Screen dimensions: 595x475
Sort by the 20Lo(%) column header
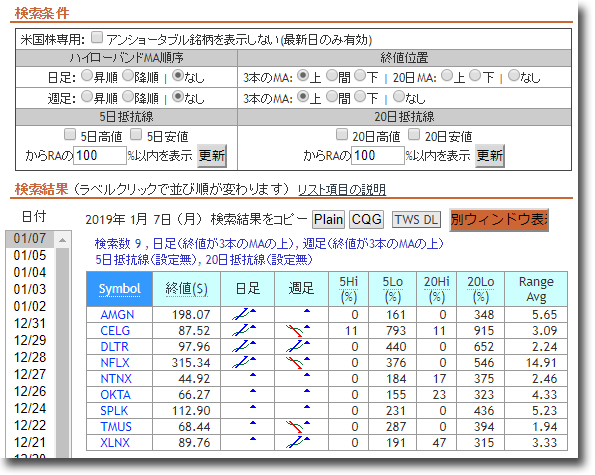[x=480, y=289]
